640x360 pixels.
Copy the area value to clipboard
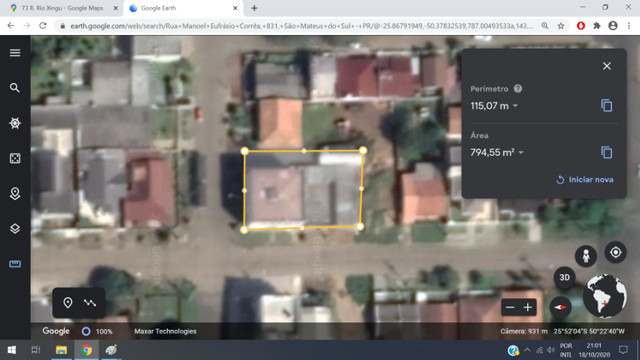coord(607,153)
